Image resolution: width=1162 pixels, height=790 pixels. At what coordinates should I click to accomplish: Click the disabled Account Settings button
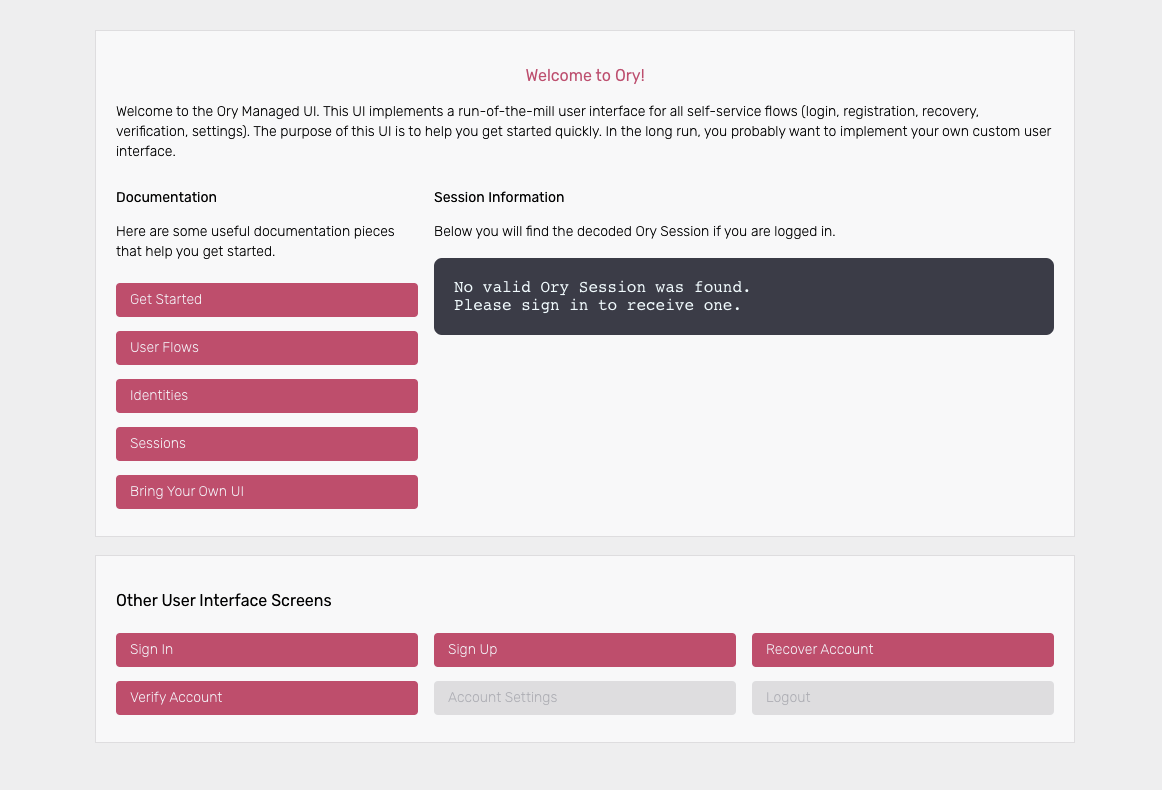pos(585,698)
